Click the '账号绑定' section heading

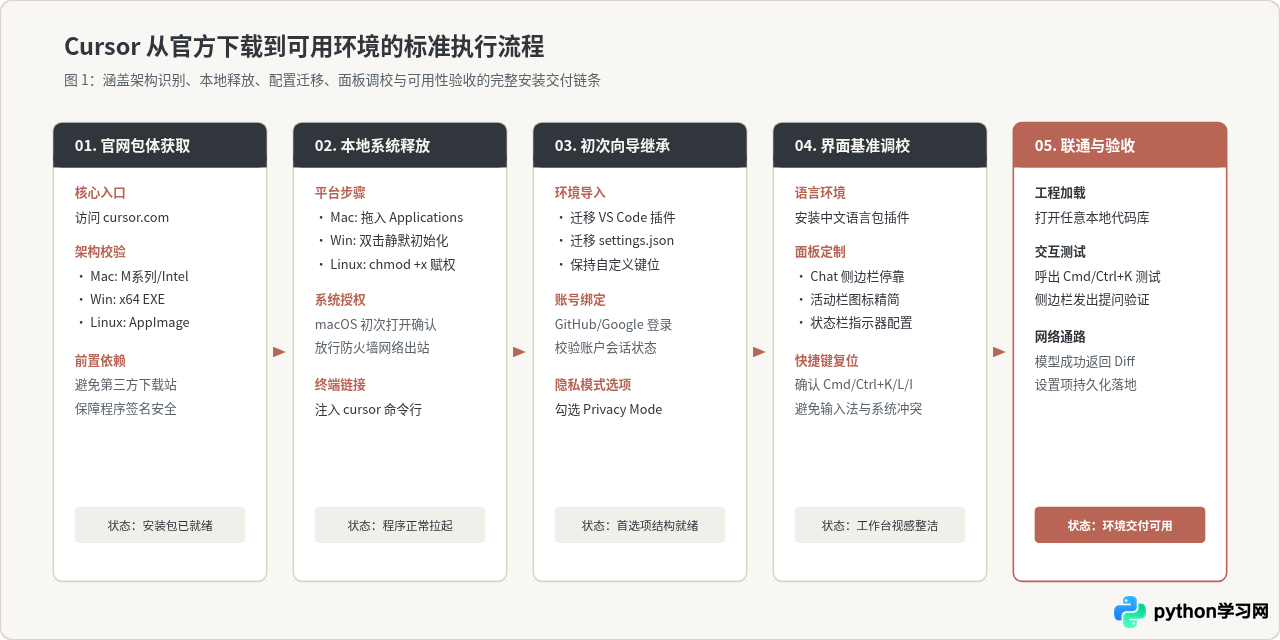580,300
